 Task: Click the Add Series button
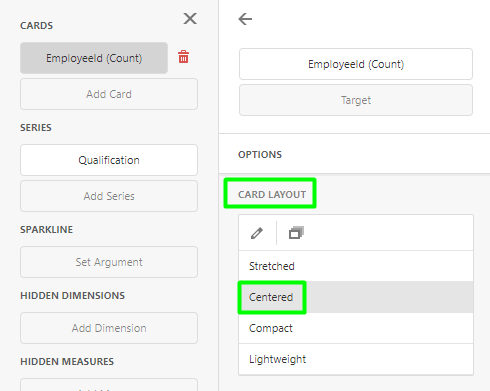(x=109, y=196)
